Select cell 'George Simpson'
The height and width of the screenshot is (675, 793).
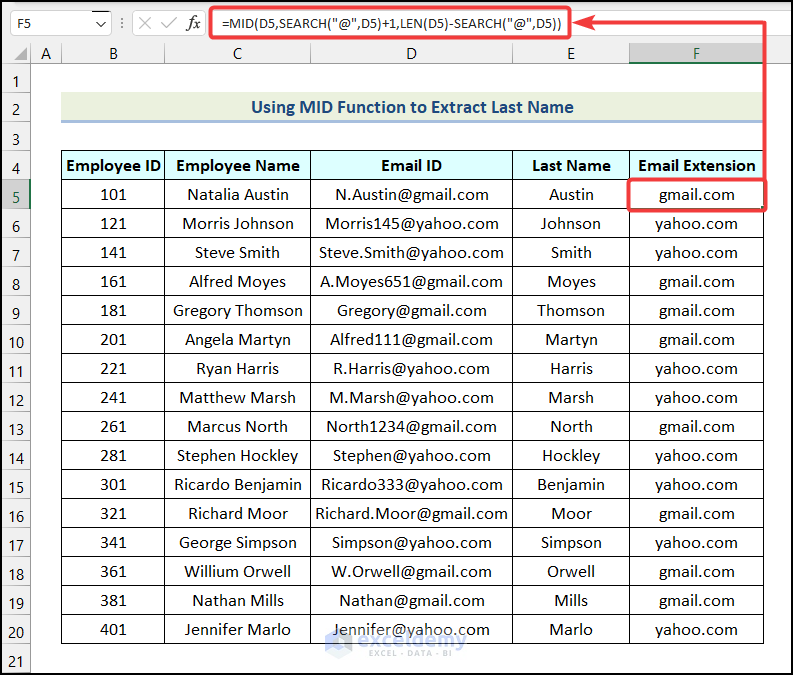coord(237,543)
